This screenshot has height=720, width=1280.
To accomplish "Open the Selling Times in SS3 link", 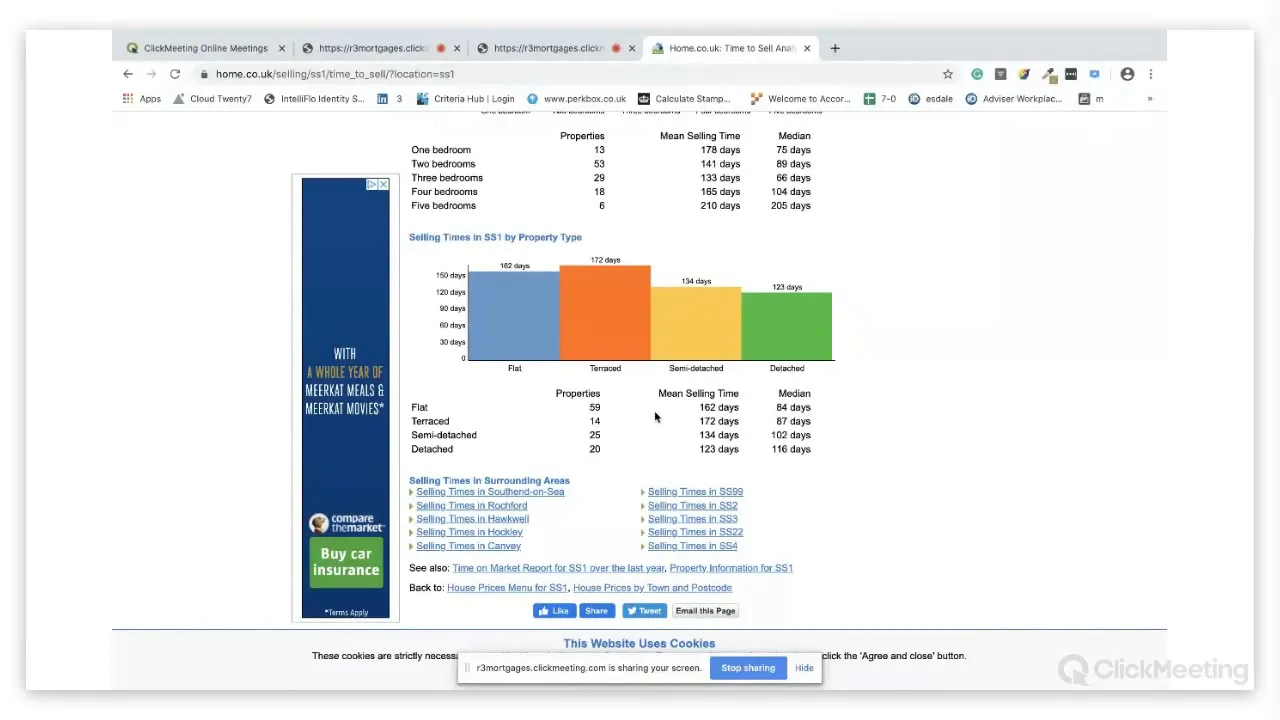I will [x=692, y=519].
